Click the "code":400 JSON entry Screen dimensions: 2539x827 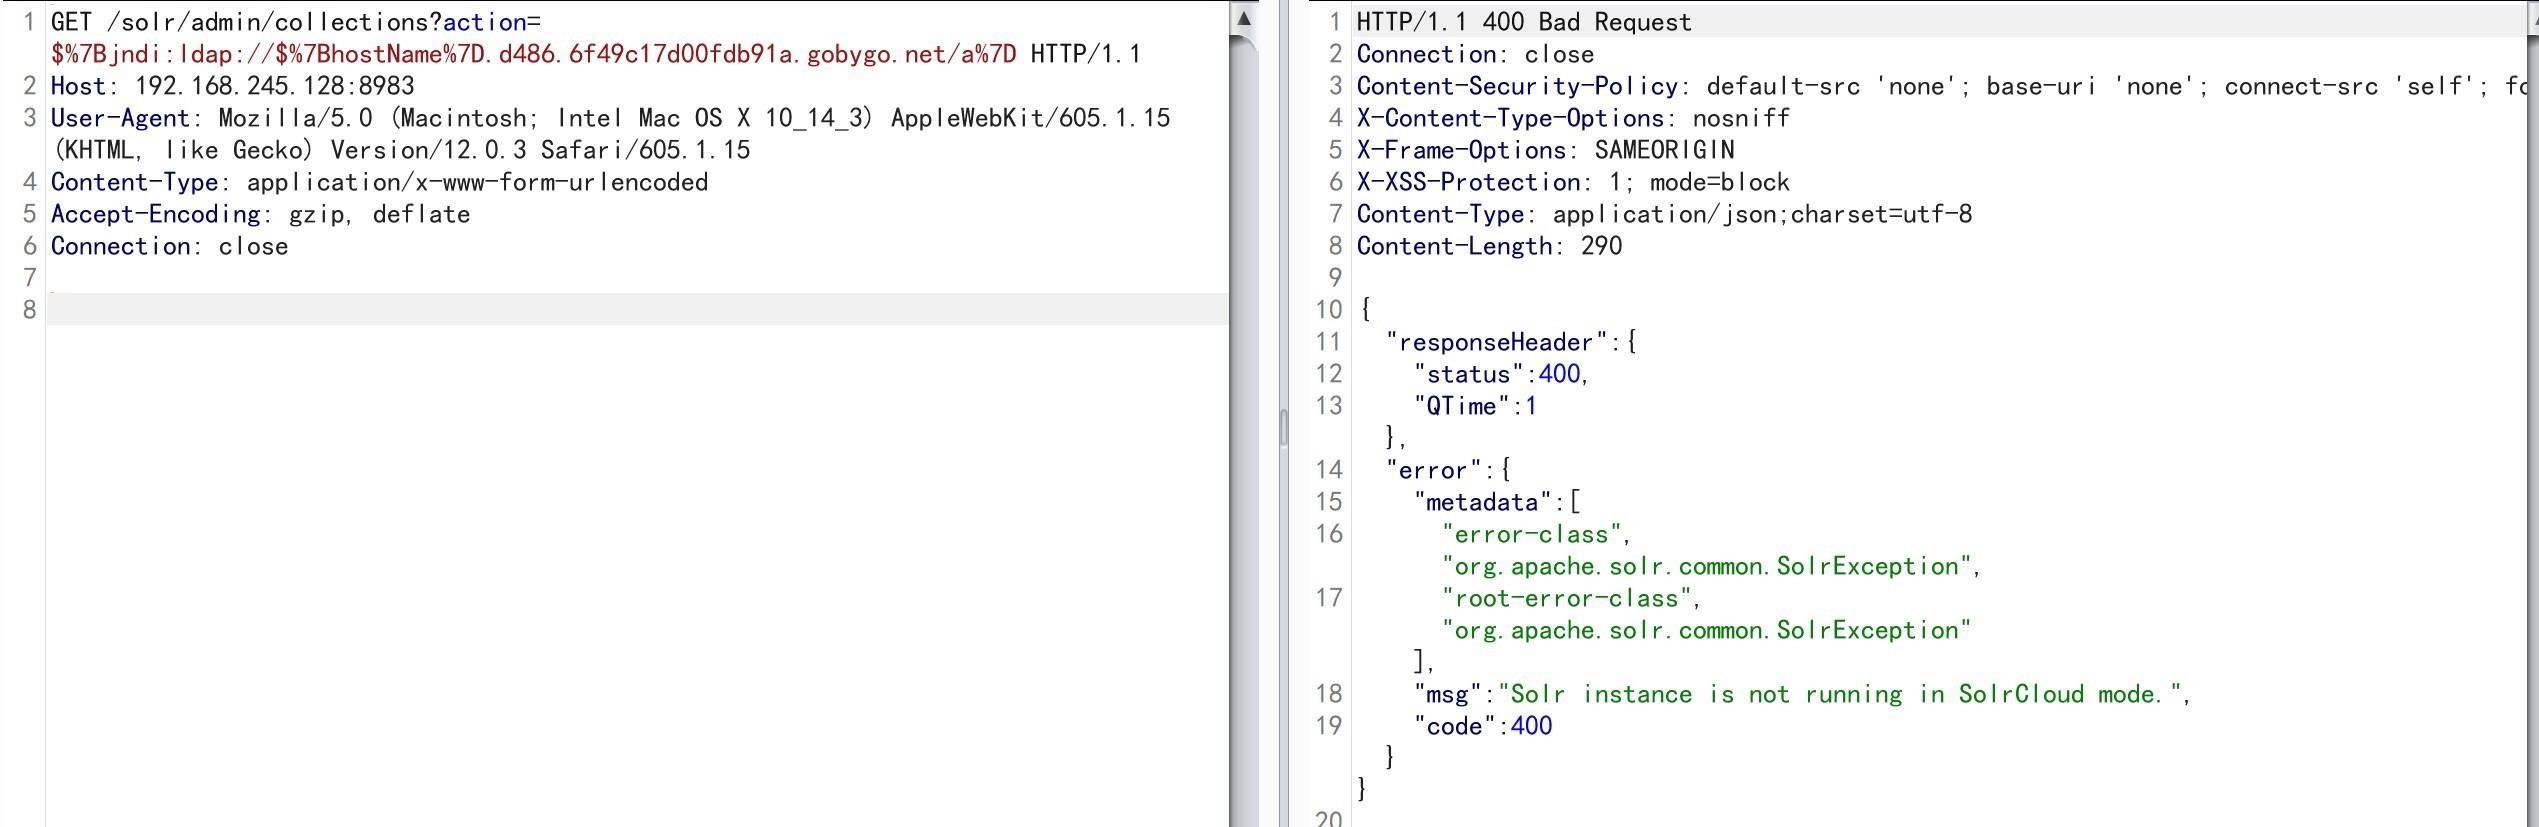pos(1483,726)
